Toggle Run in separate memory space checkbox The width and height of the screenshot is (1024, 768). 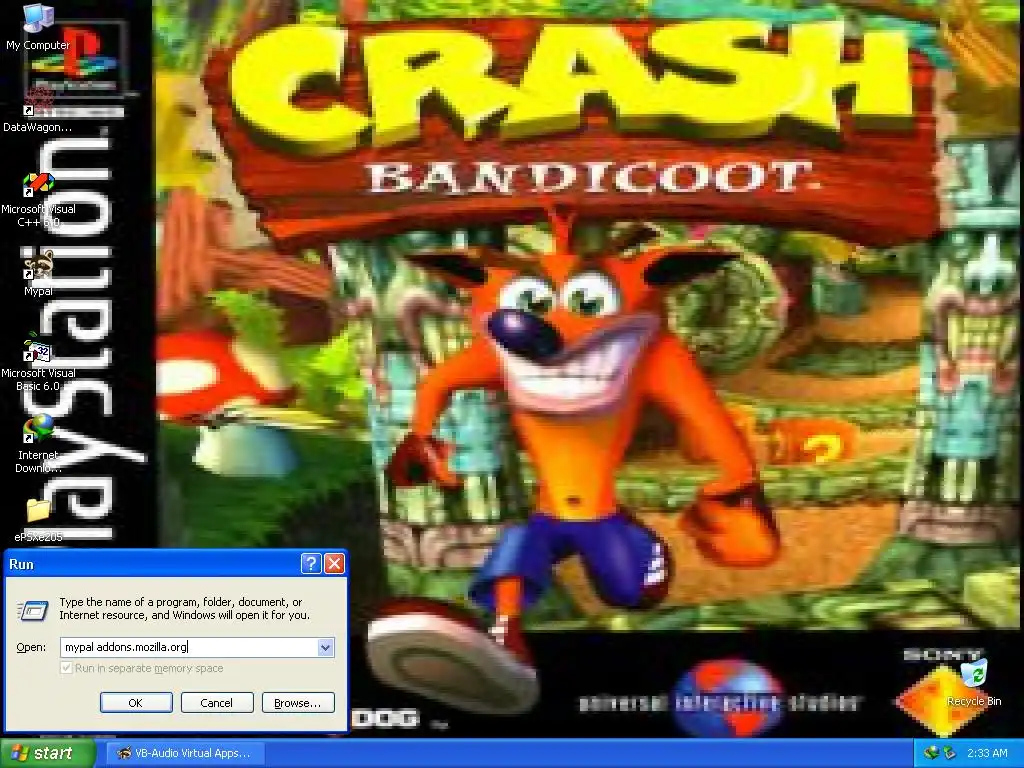point(66,668)
